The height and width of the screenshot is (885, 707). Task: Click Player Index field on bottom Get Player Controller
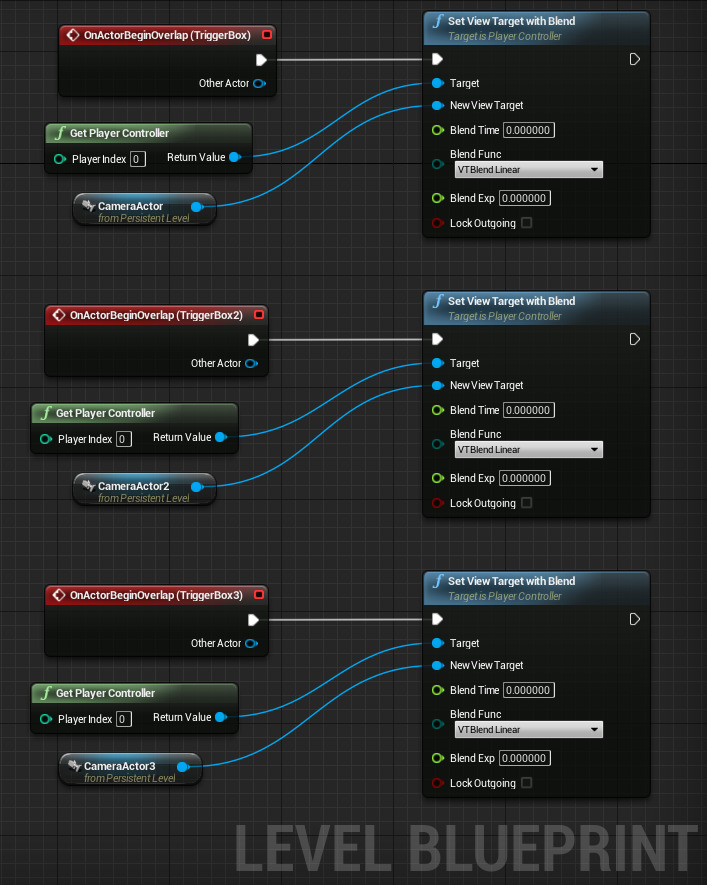coord(124,719)
